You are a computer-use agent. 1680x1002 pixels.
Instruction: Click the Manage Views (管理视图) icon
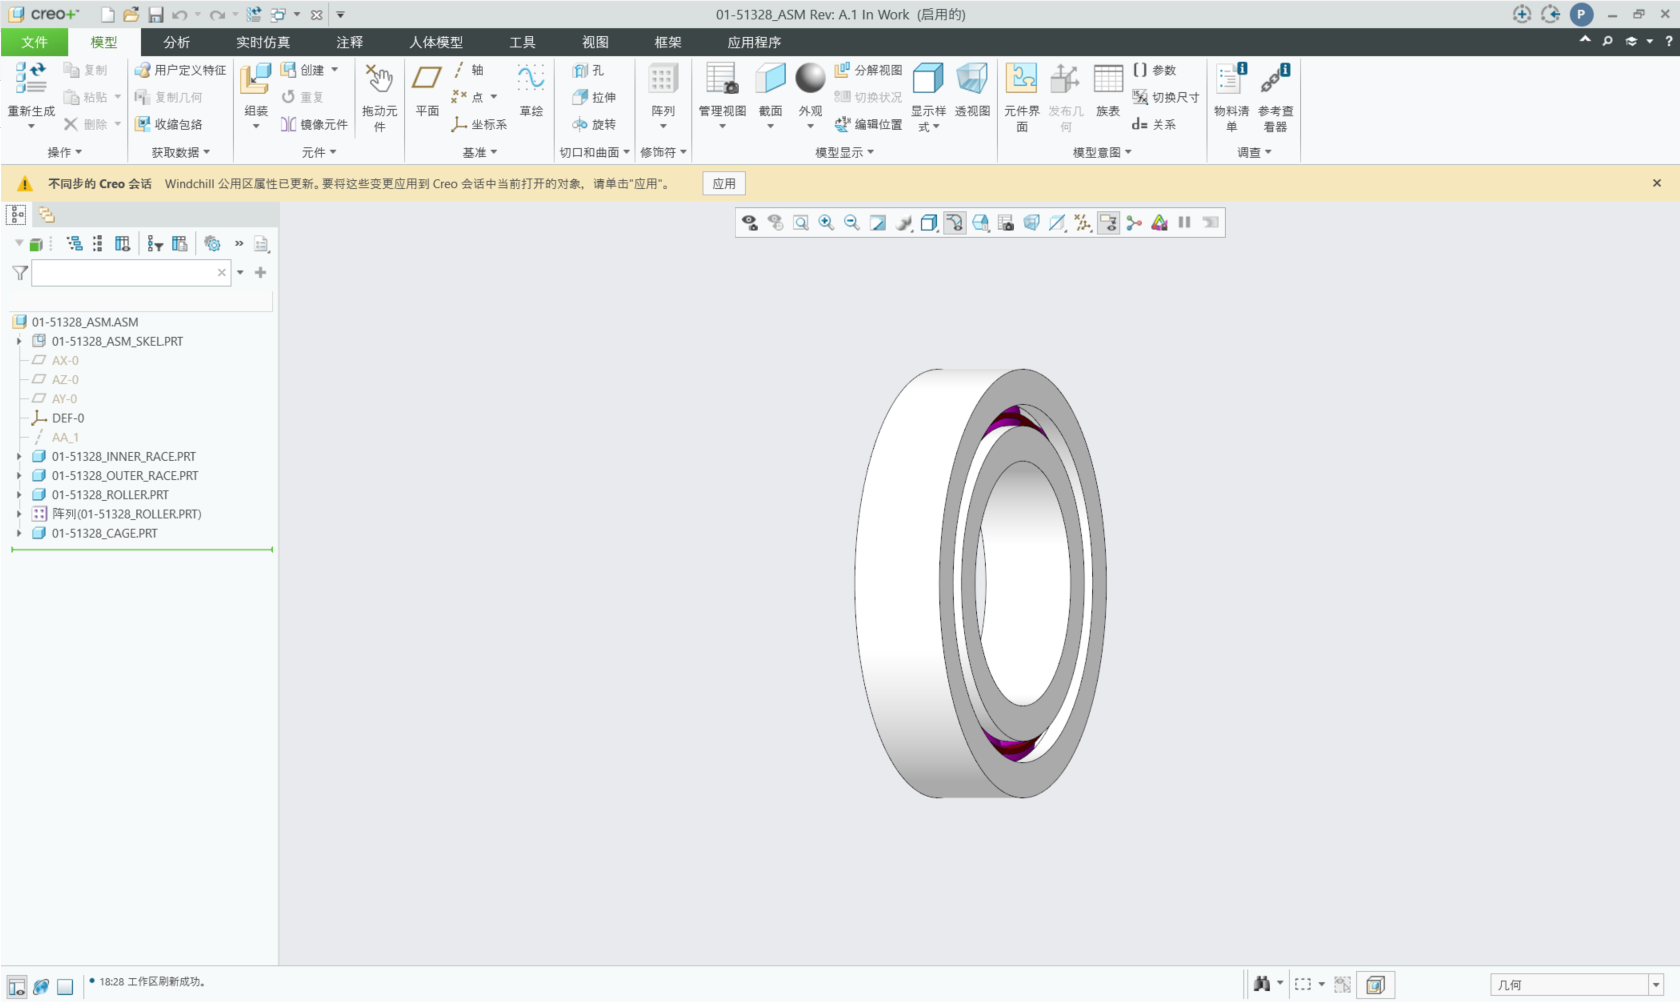(721, 80)
